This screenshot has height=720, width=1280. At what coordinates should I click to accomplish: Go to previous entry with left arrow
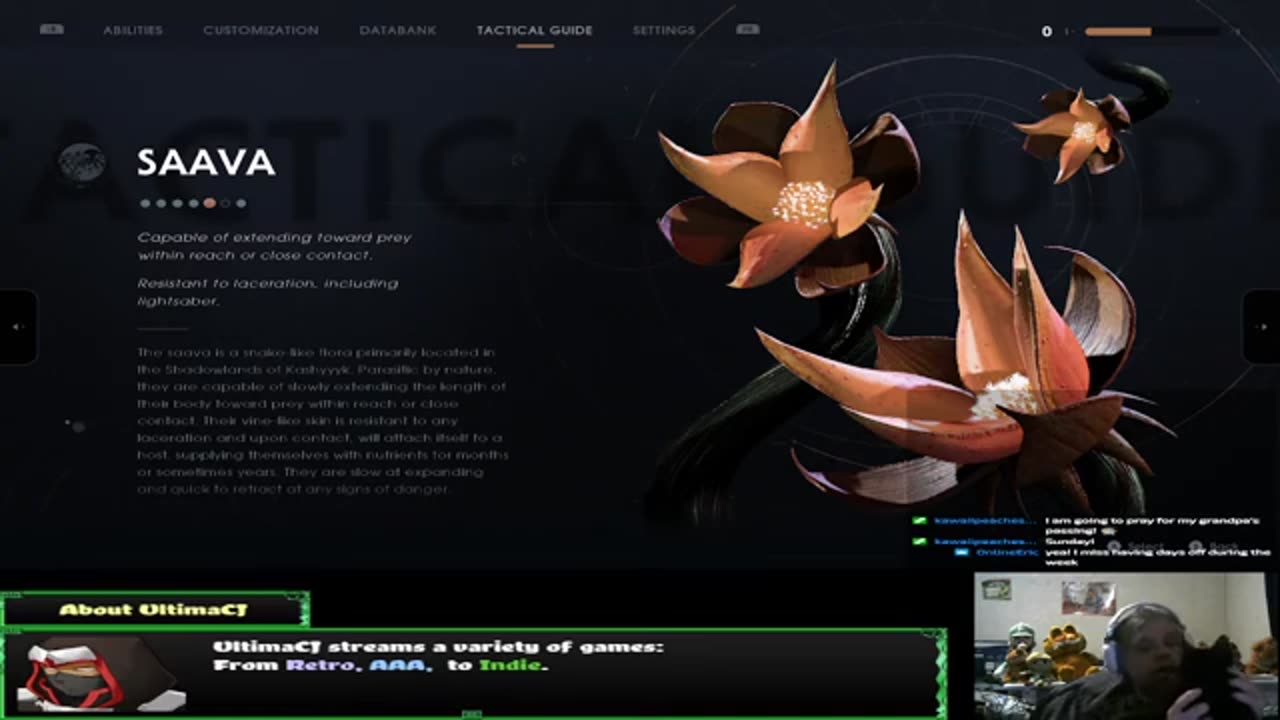(x=17, y=327)
